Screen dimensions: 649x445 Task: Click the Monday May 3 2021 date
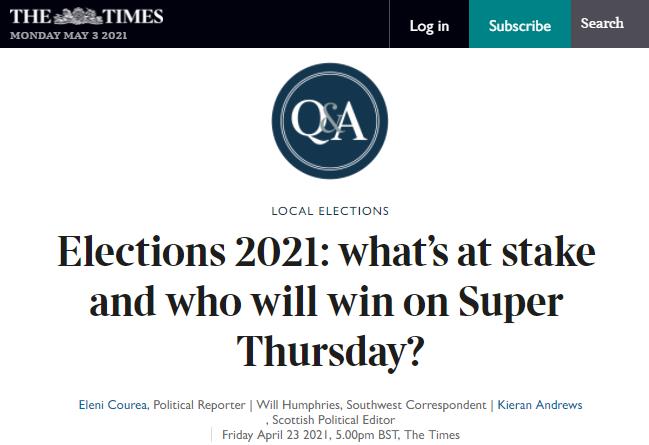69,36
